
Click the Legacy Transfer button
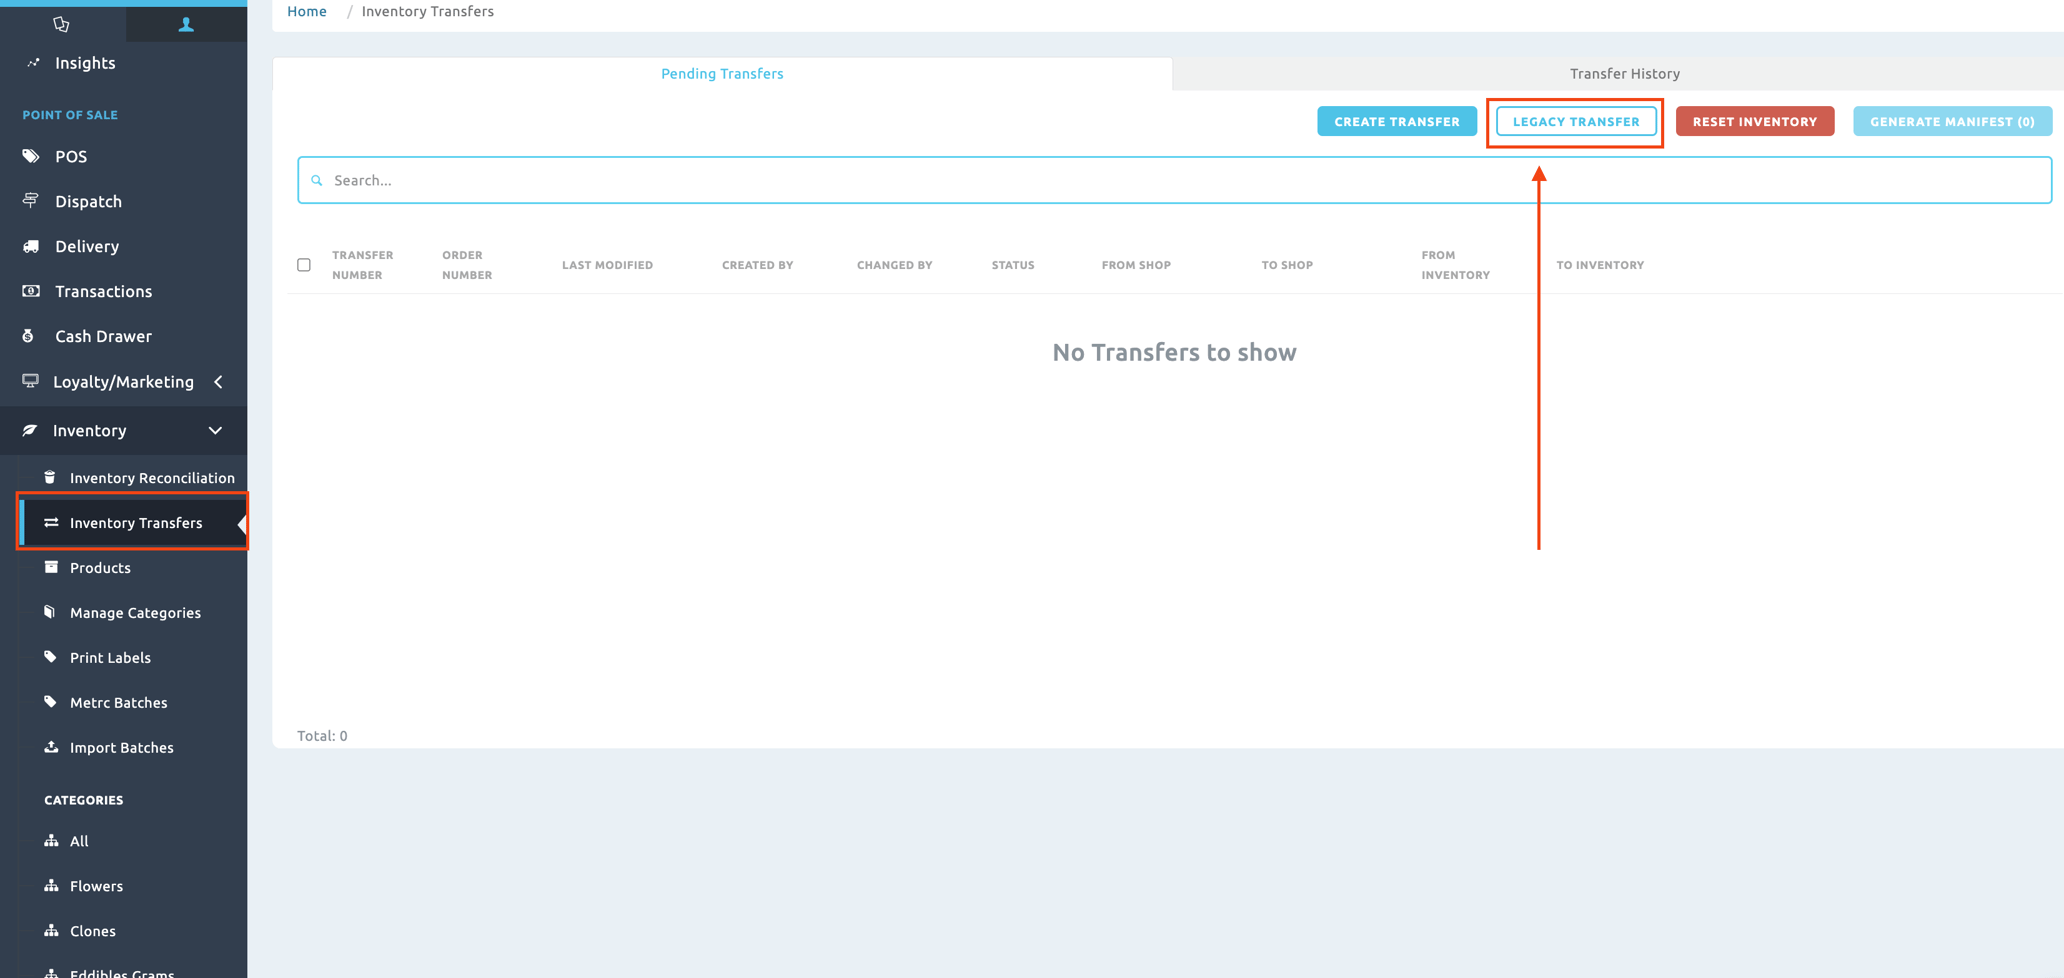click(1574, 121)
